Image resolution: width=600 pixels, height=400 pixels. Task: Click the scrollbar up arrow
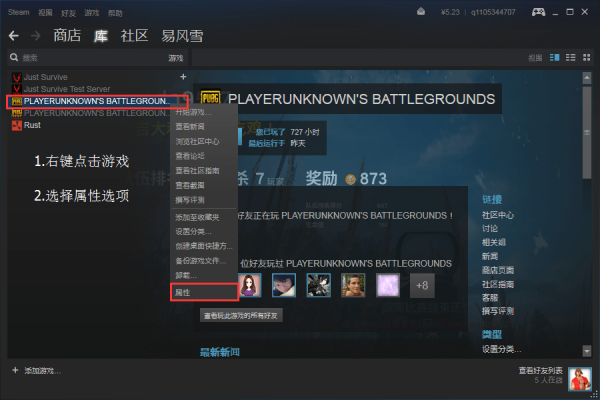[x=587, y=78]
